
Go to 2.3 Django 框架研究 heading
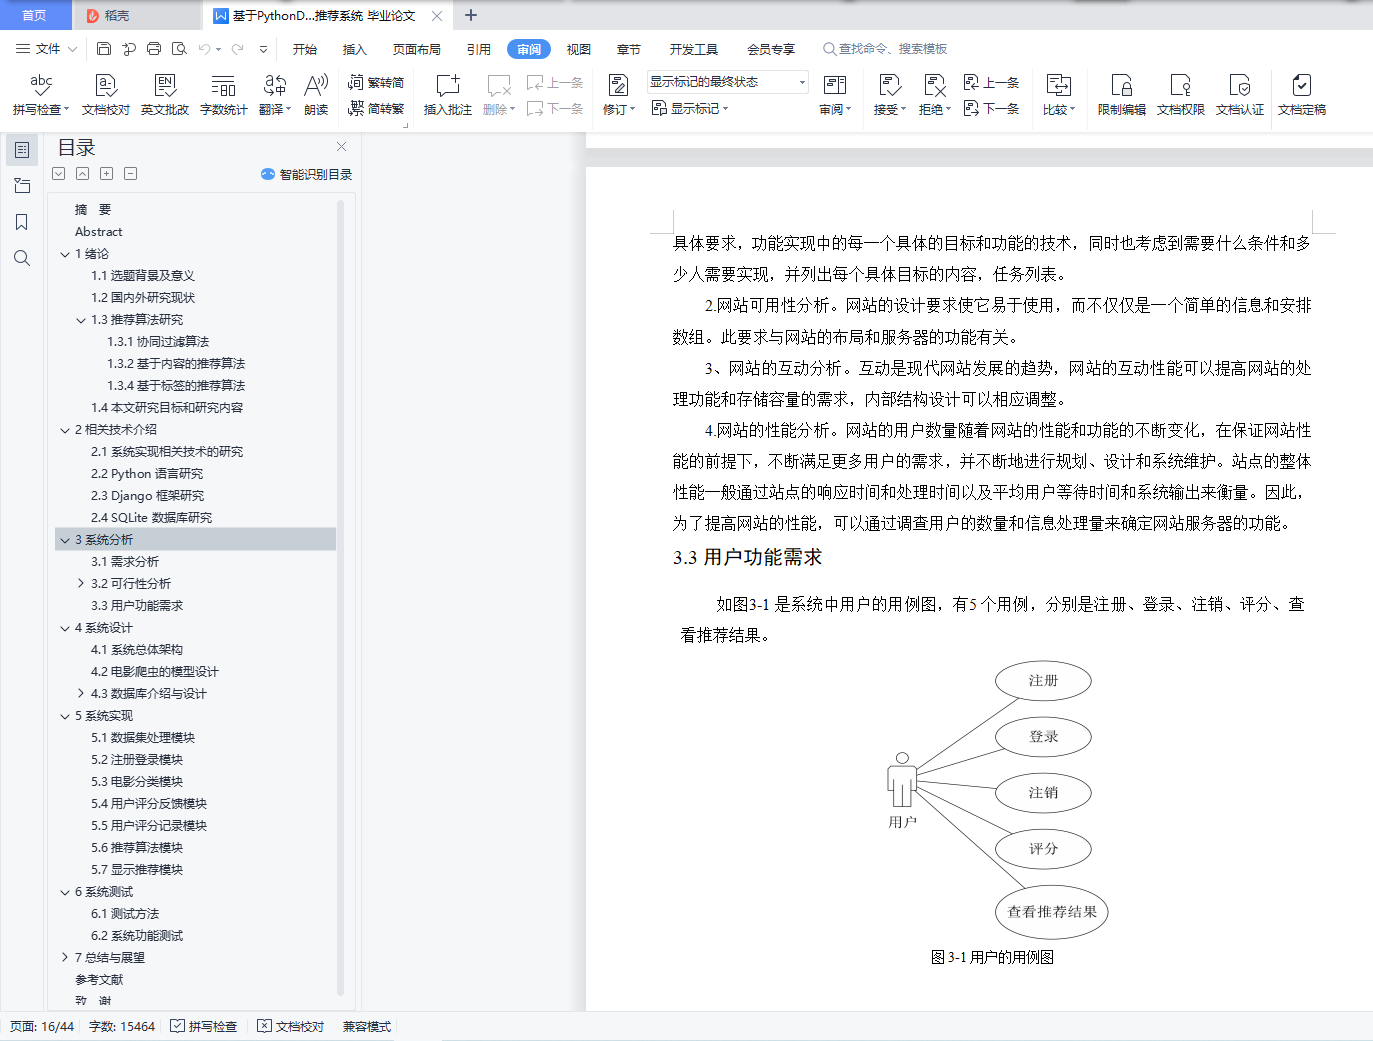tap(147, 496)
